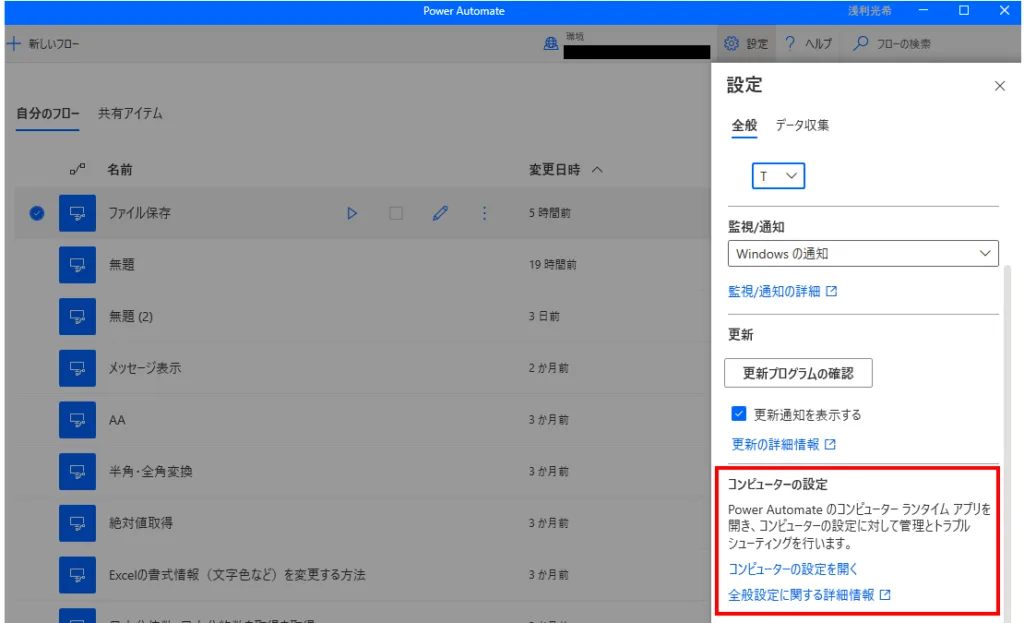Click the stop icon for ファイル保存 flow
1024x623 pixels.
click(x=396, y=213)
